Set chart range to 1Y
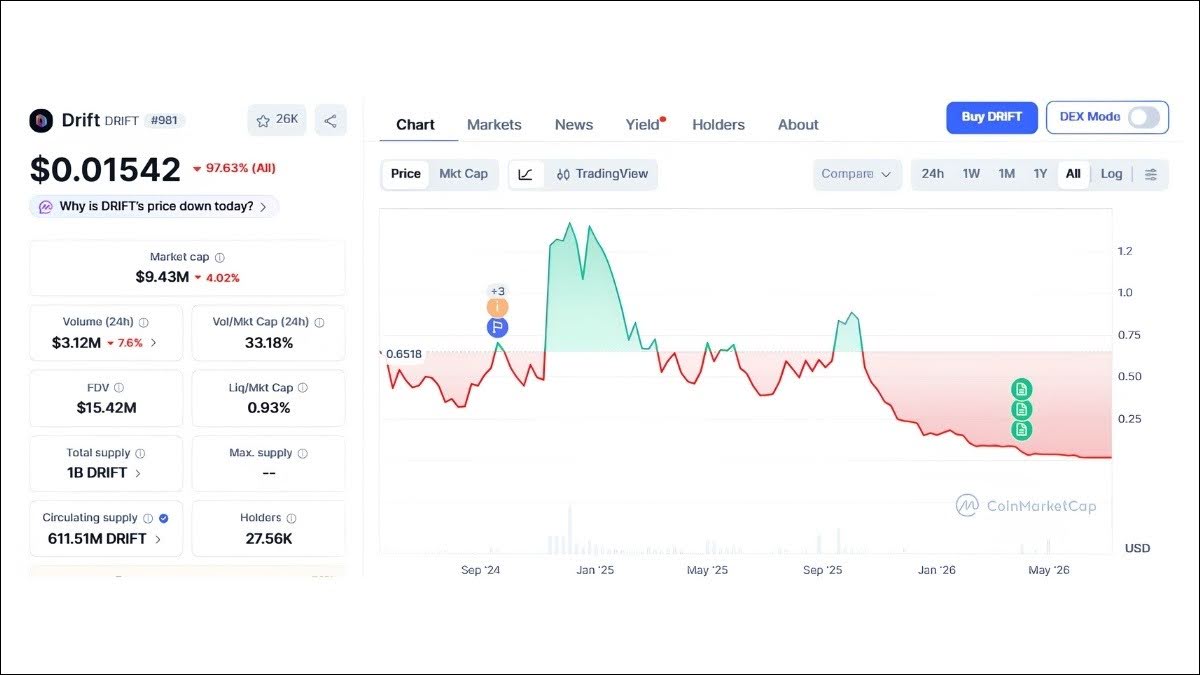Image resolution: width=1200 pixels, height=675 pixels. [x=1040, y=174]
